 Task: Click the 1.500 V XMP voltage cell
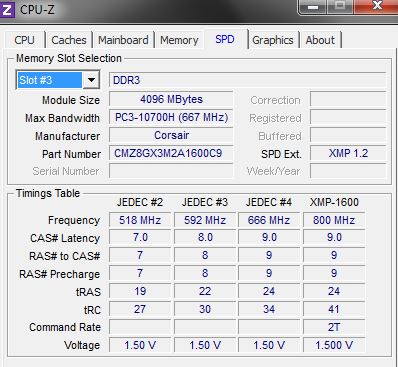tap(334, 345)
